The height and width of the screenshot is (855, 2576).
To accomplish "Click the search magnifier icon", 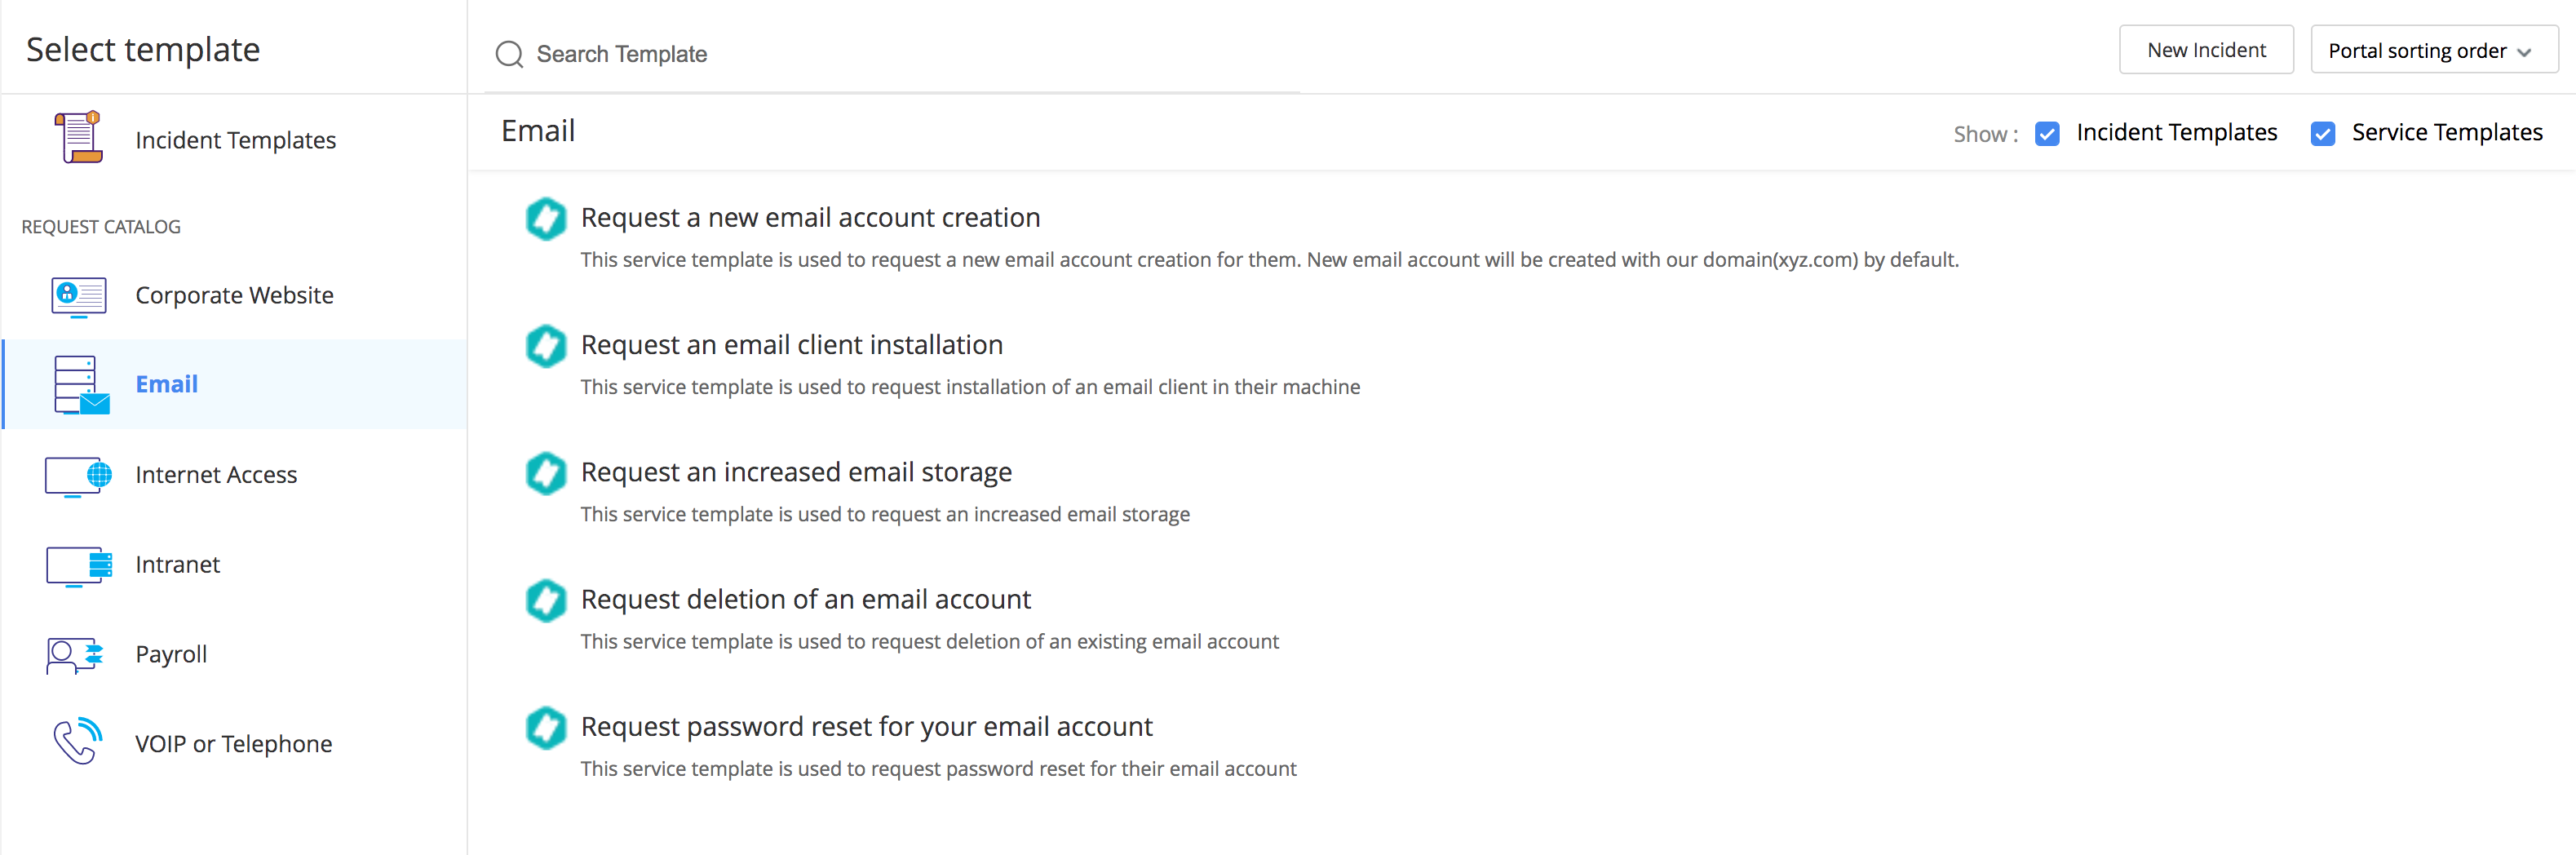I will (x=509, y=54).
